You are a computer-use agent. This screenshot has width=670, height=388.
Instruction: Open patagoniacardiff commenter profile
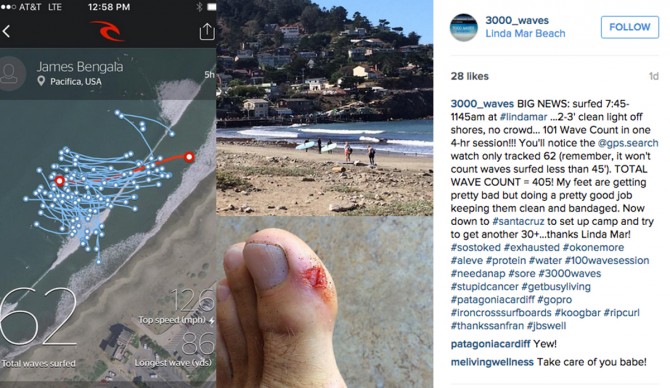(490, 344)
